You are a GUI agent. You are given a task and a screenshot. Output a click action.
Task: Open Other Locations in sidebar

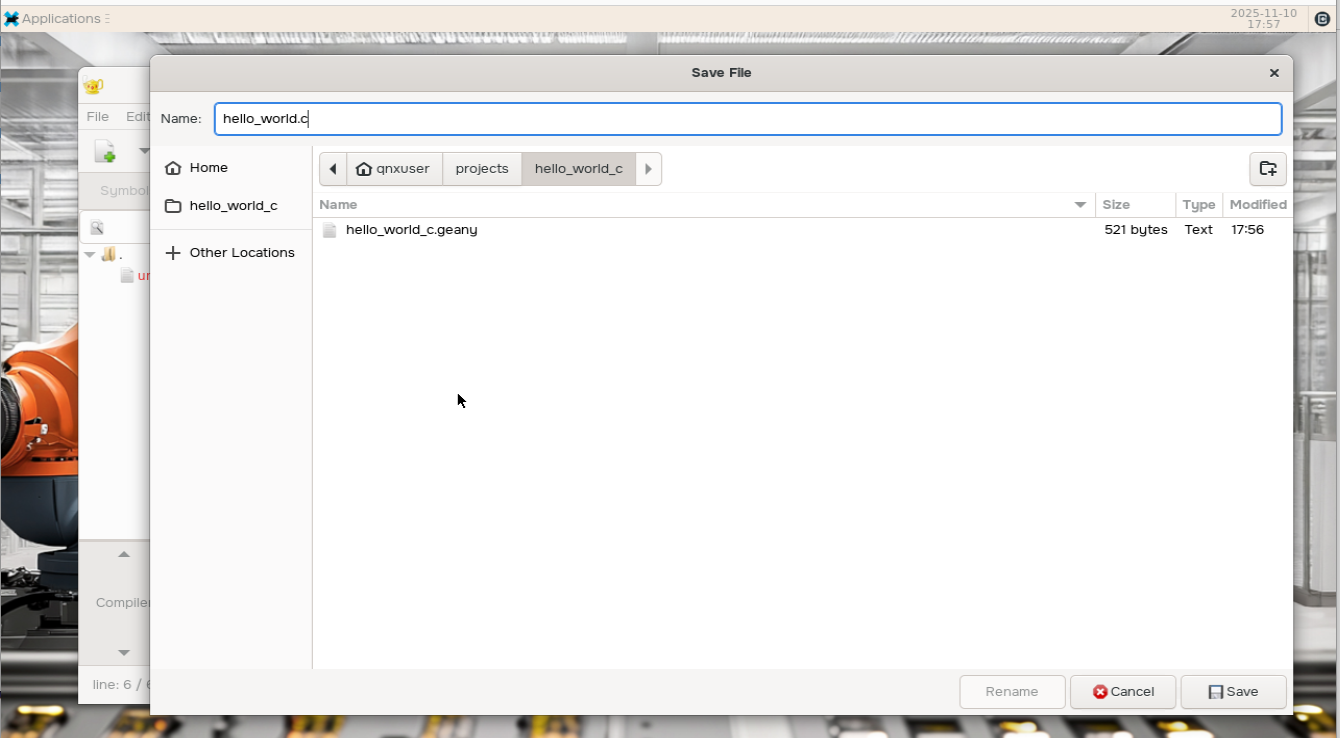tap(241, 253)
